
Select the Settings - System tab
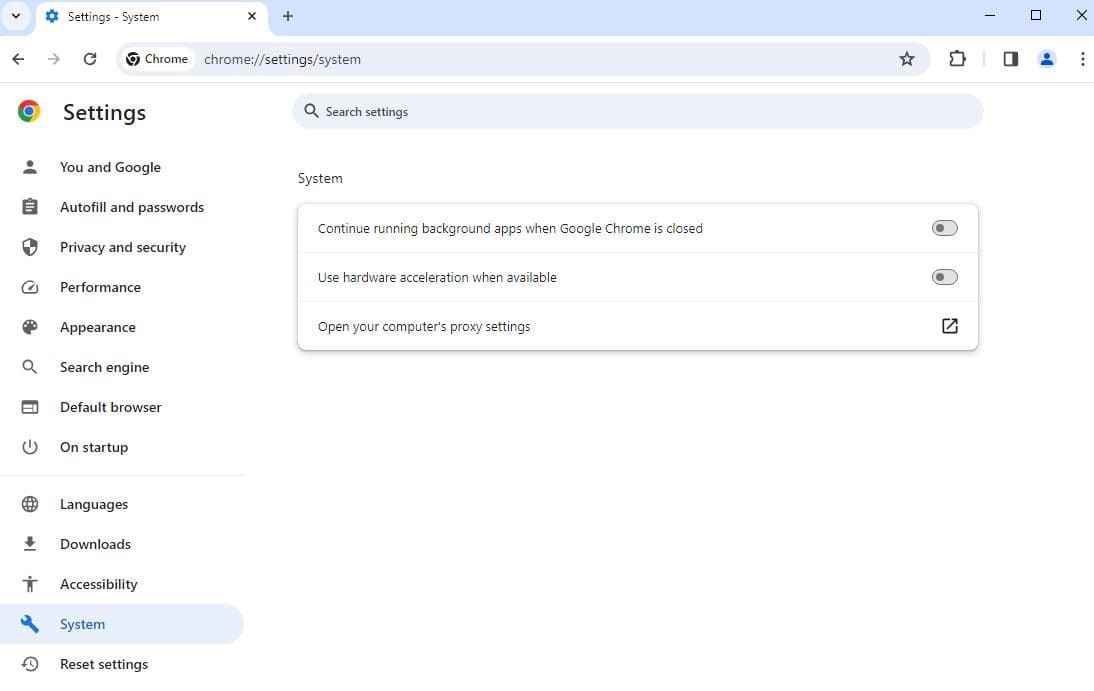pyautogui.click(x=151, y=17)
